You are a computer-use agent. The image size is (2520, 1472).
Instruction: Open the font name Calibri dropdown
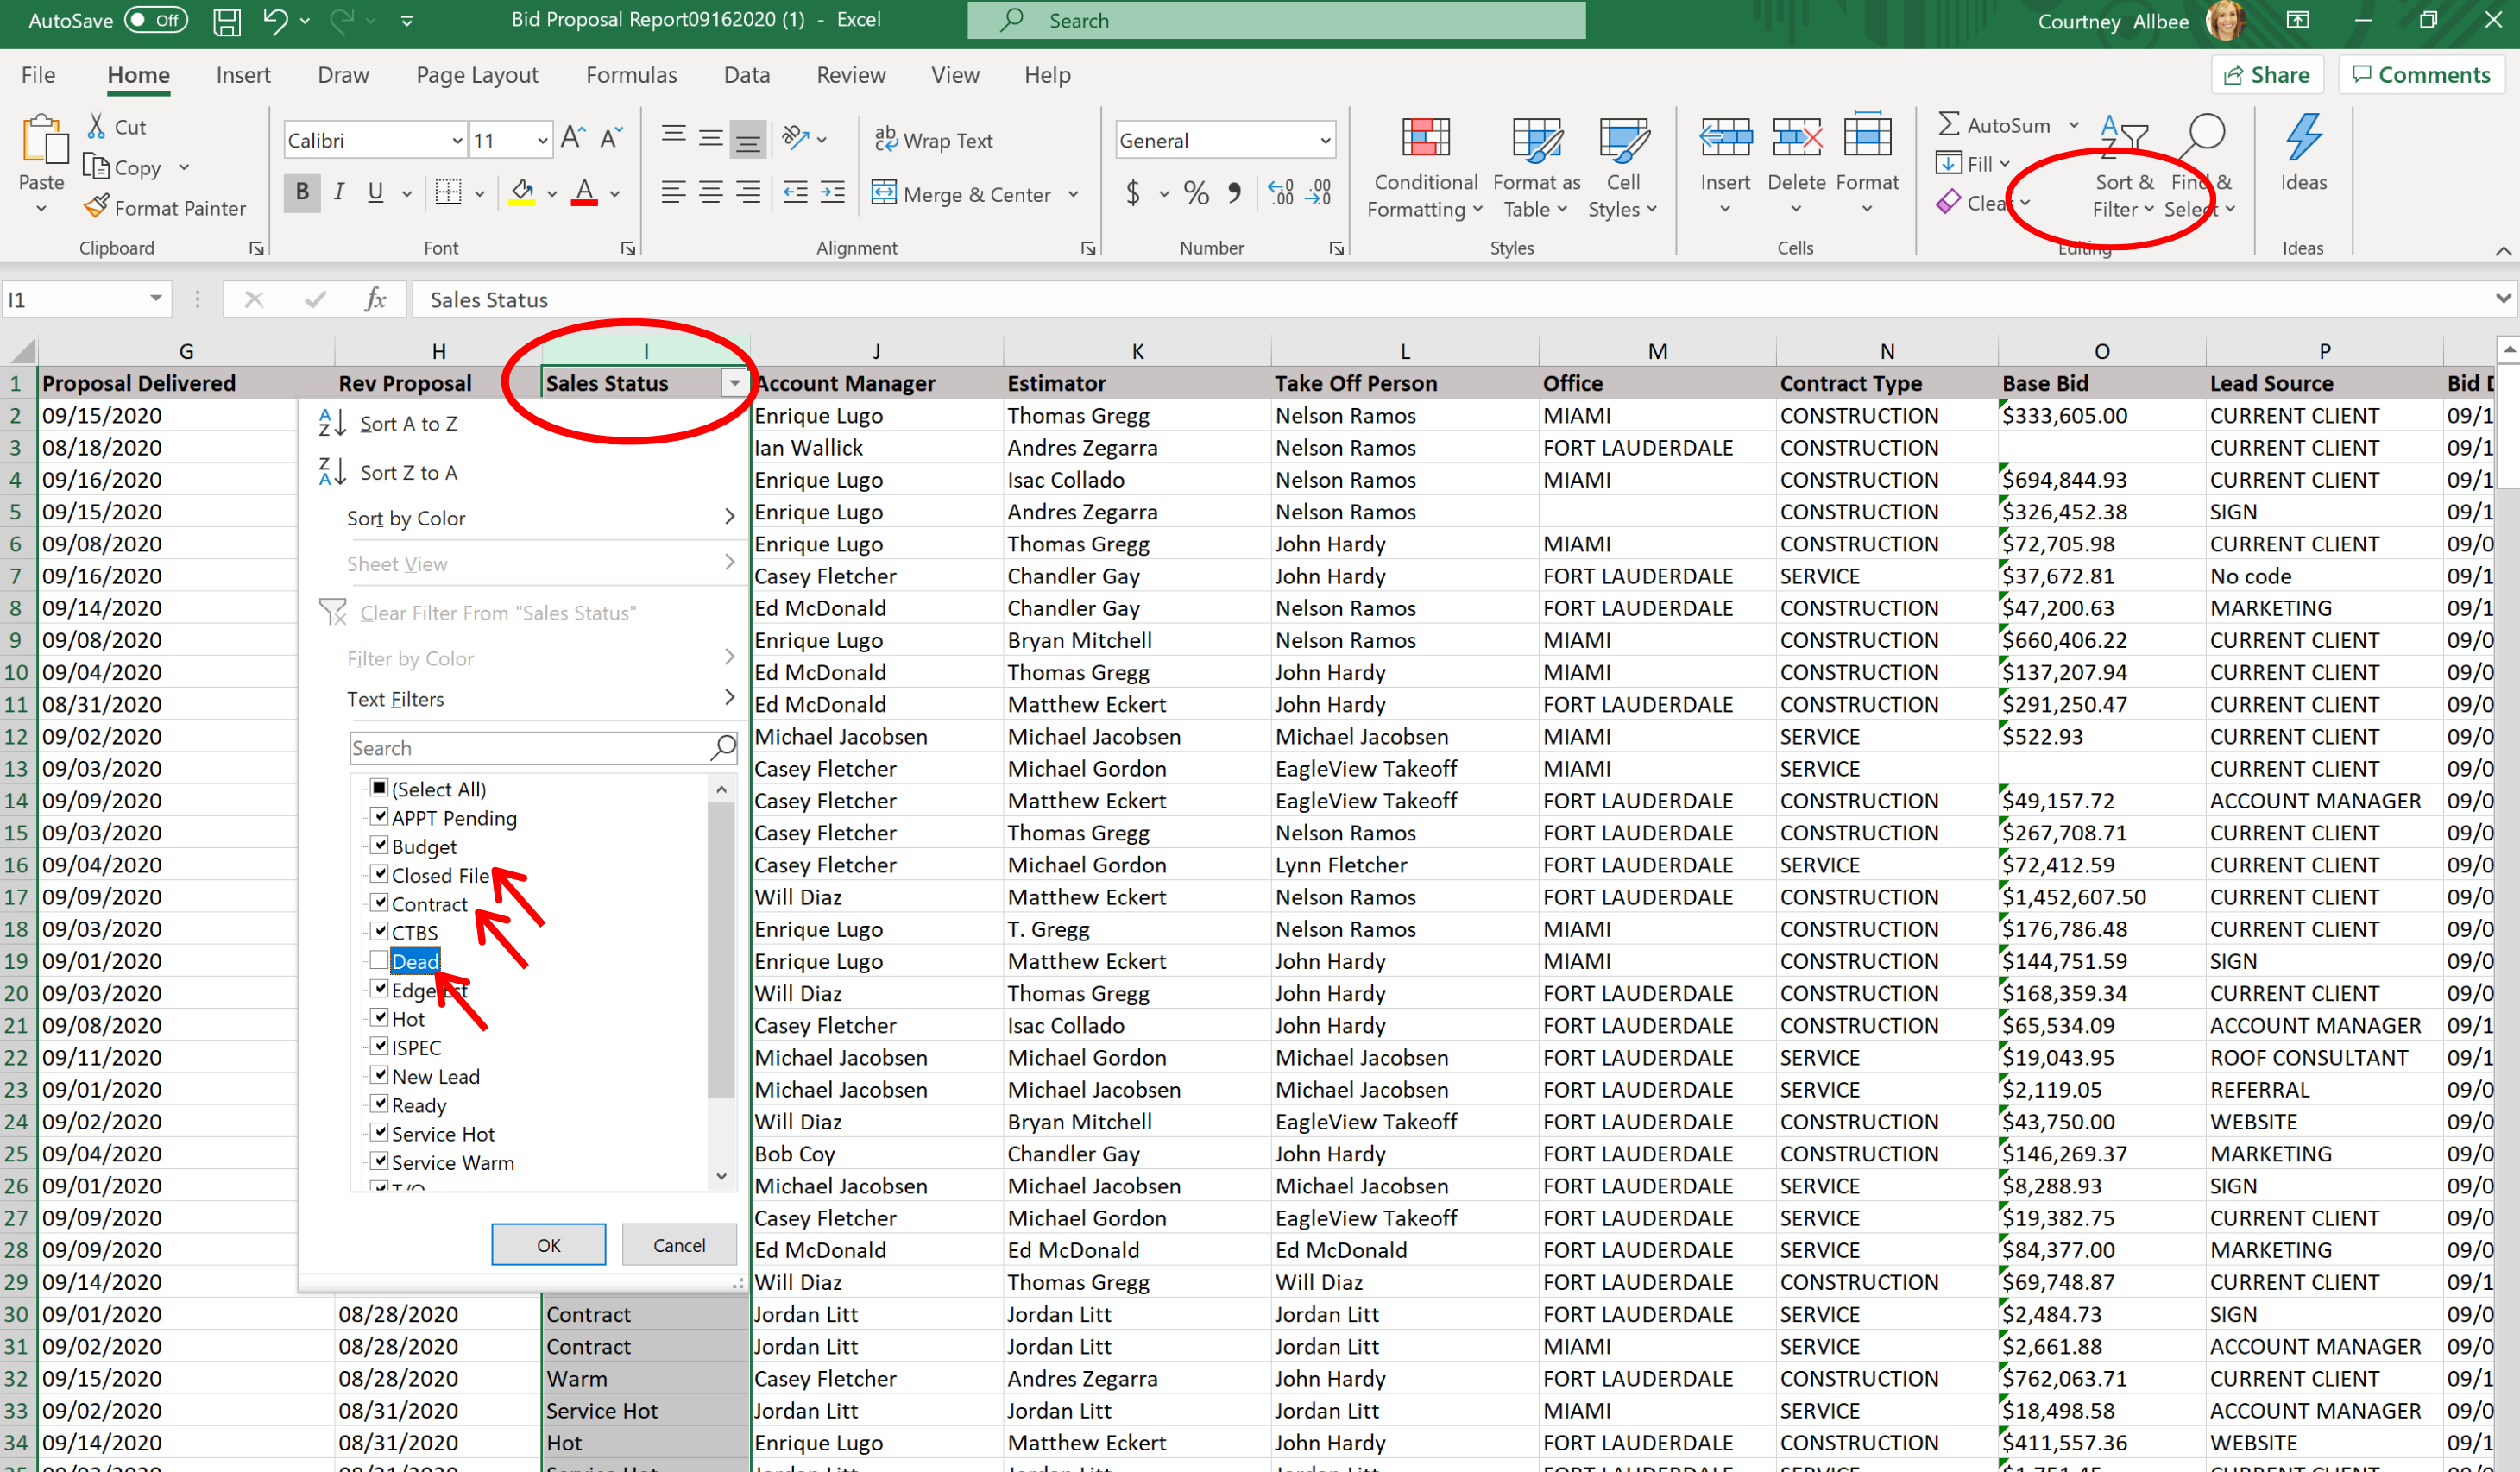(x=457, y=140)
